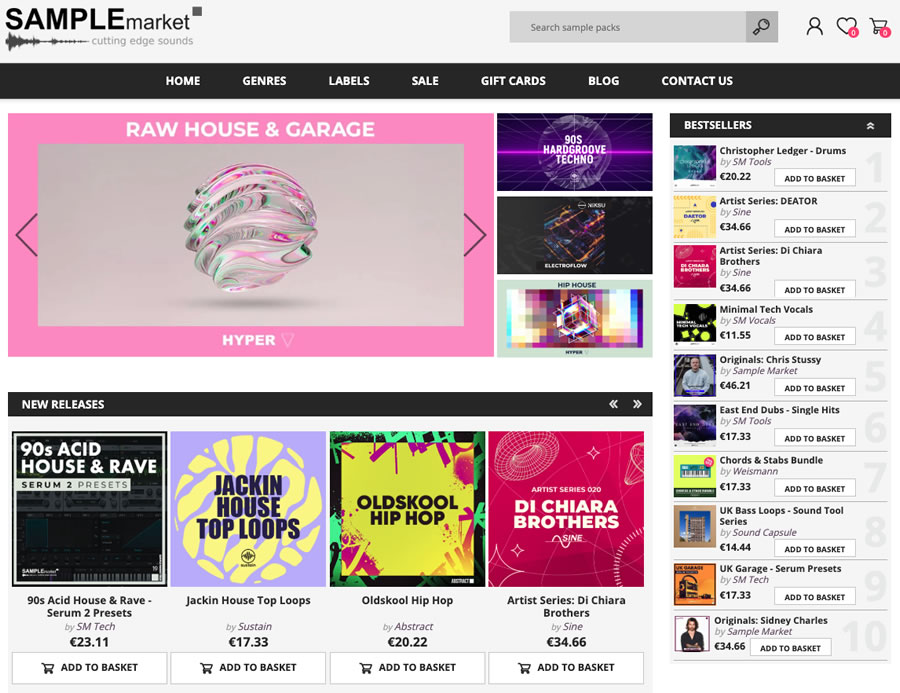Open the 90s Hardgroove Techno banner thumbnail
900x693 pixels.
click(574, 152)
